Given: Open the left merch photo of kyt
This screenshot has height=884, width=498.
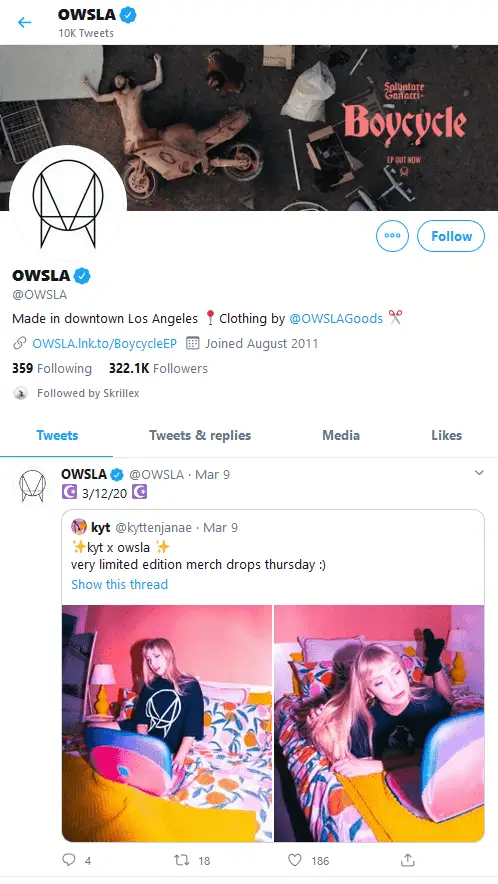Looking at the screenshot, I should coord(167,723).
